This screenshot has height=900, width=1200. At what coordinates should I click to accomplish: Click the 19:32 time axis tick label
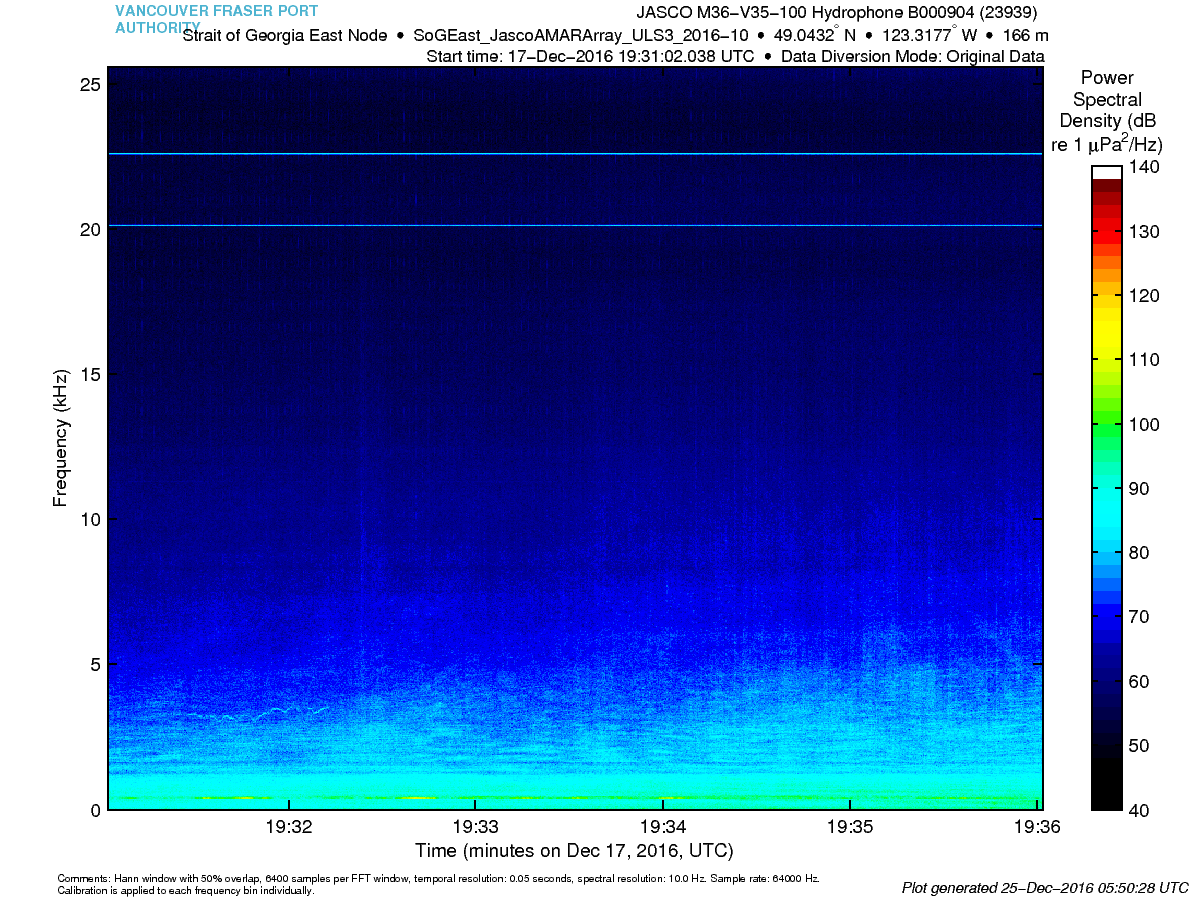click(288, 828)
